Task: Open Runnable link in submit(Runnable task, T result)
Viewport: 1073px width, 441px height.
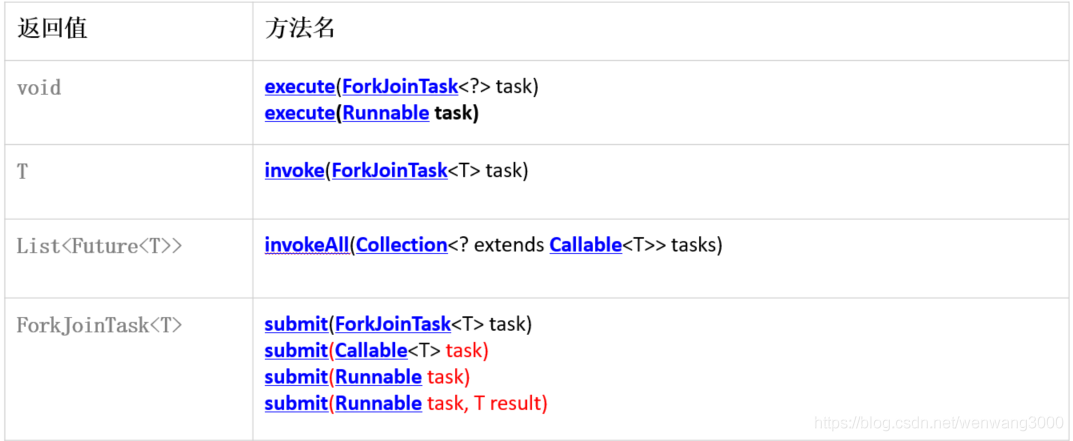Action: [379, 403]
